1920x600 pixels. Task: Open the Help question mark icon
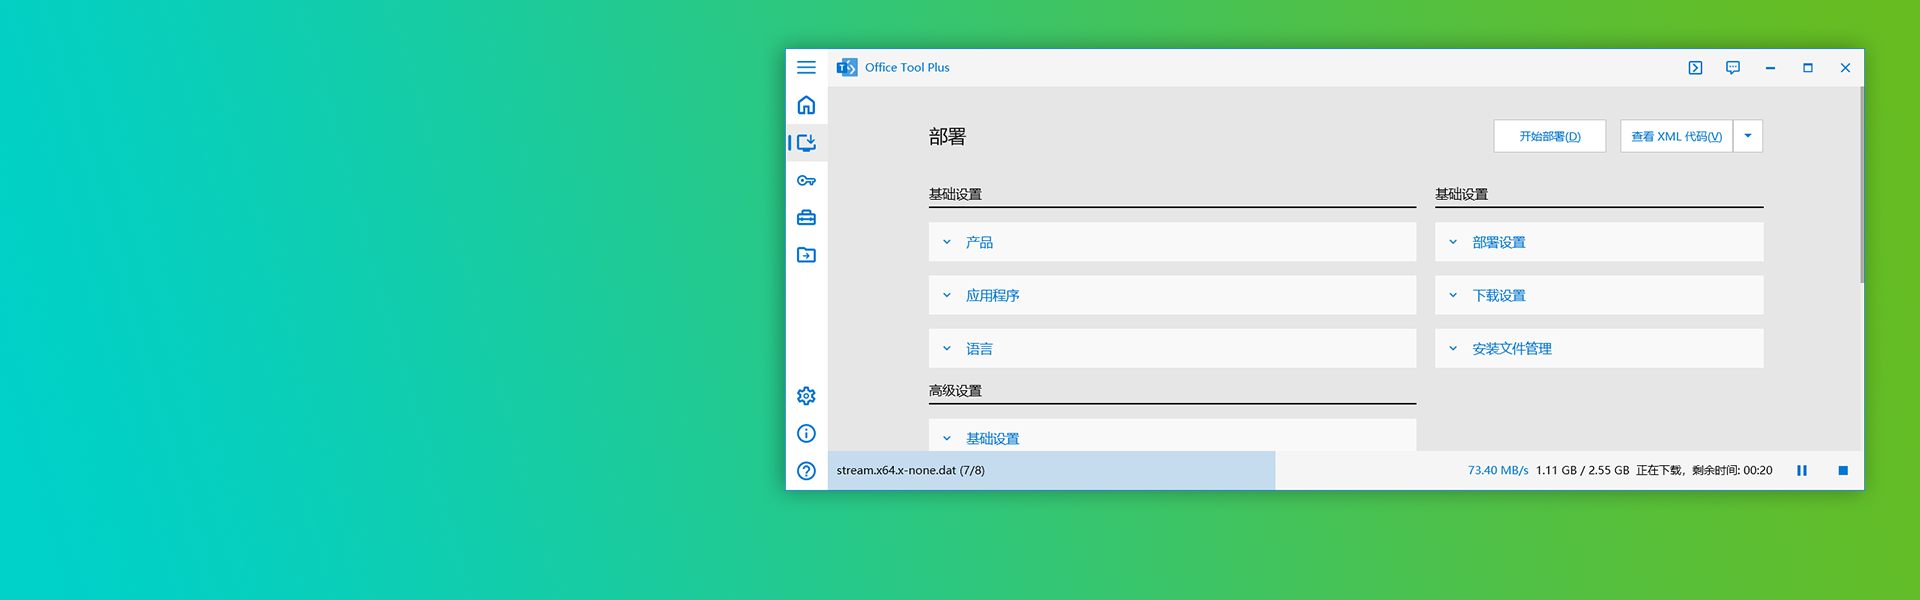pyautogui.click(x=806, y=471)
